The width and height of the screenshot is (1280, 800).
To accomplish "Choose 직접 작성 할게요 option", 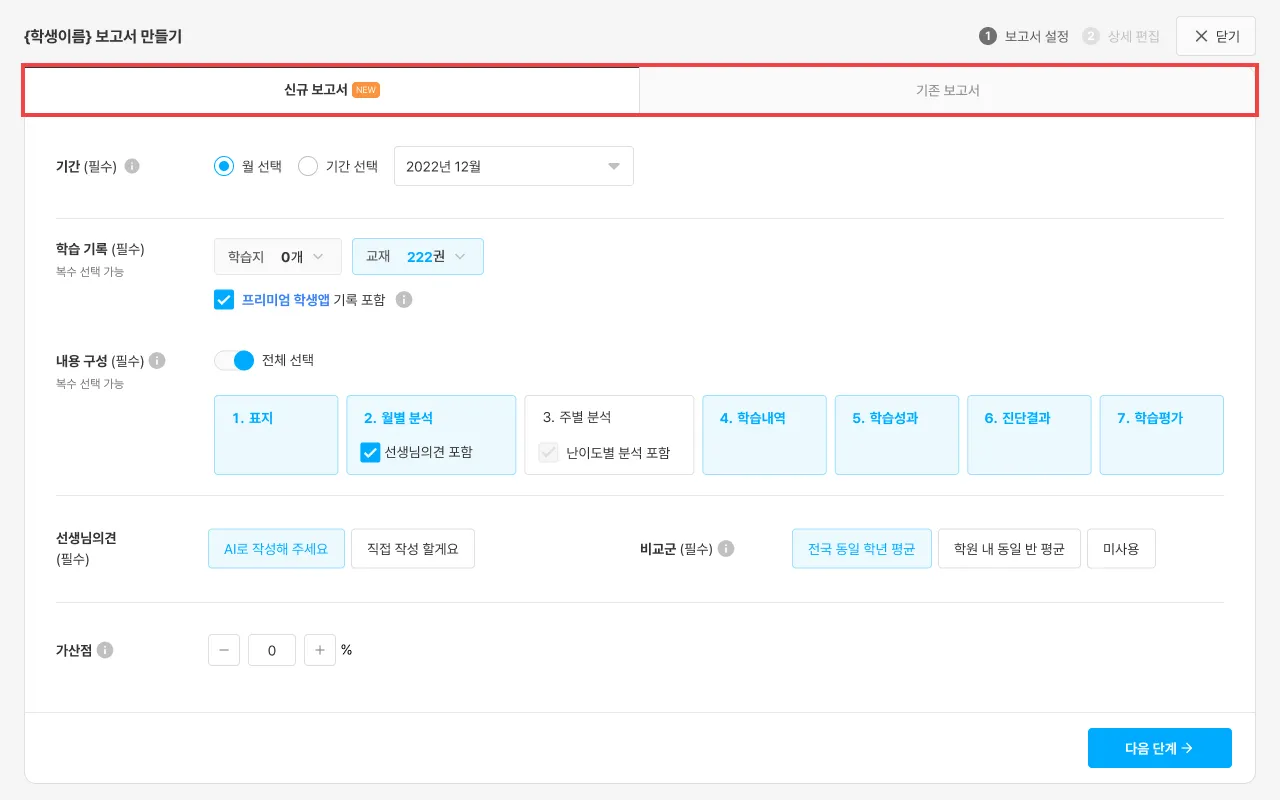I will (x=412, y=549).
